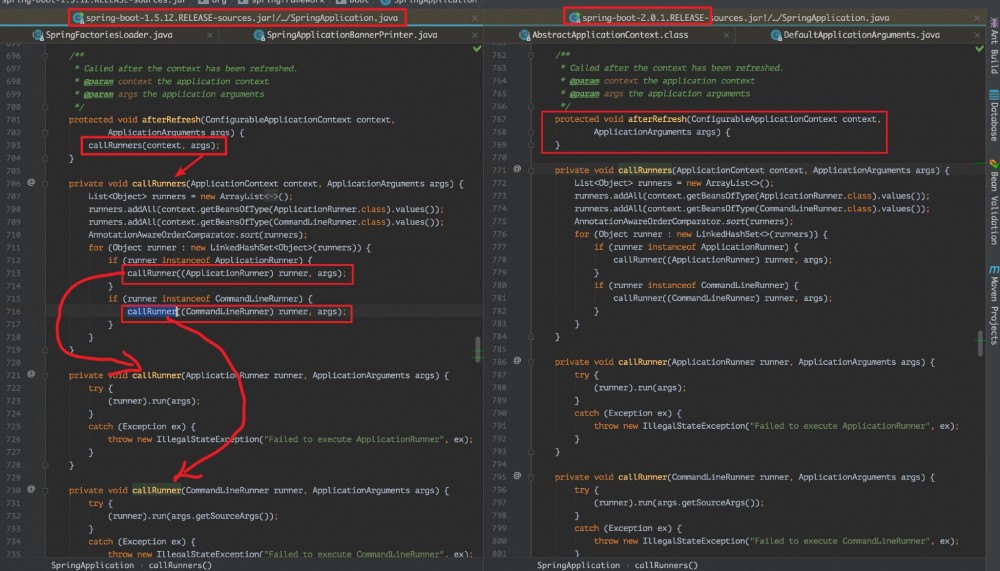This screenshot has height=571, width=1000.
Task: Click green inspection checkmark in right editor
Action: 979,48
